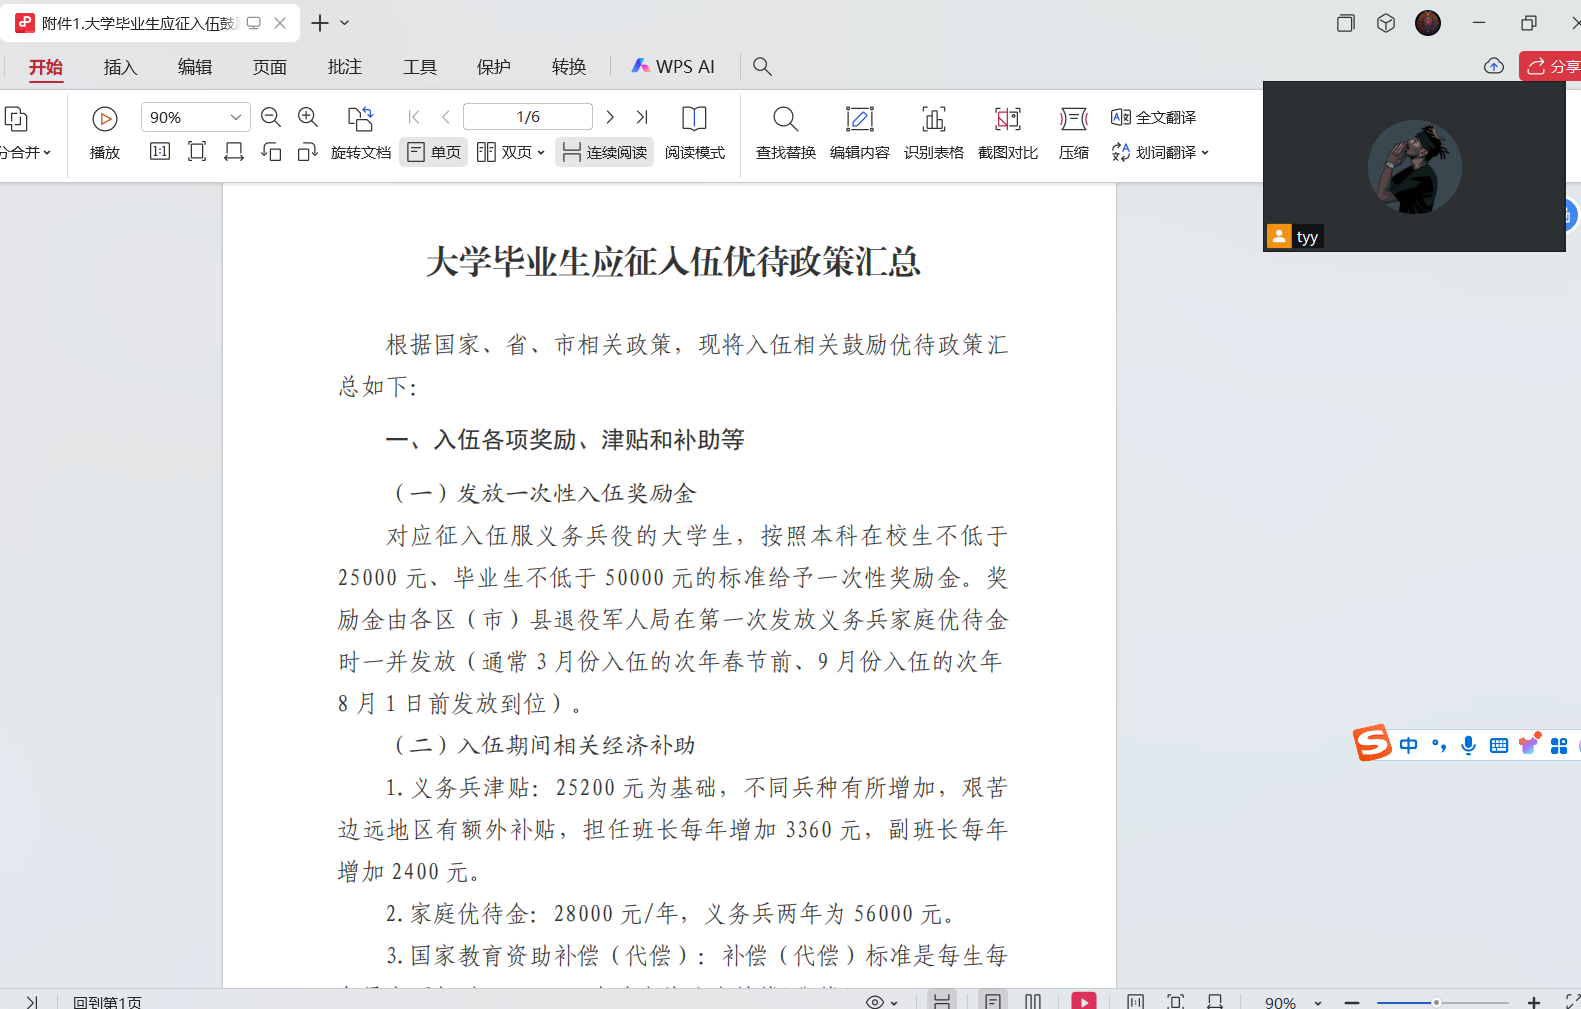Toggle status bar double page view icon

pos(1033,1001)
